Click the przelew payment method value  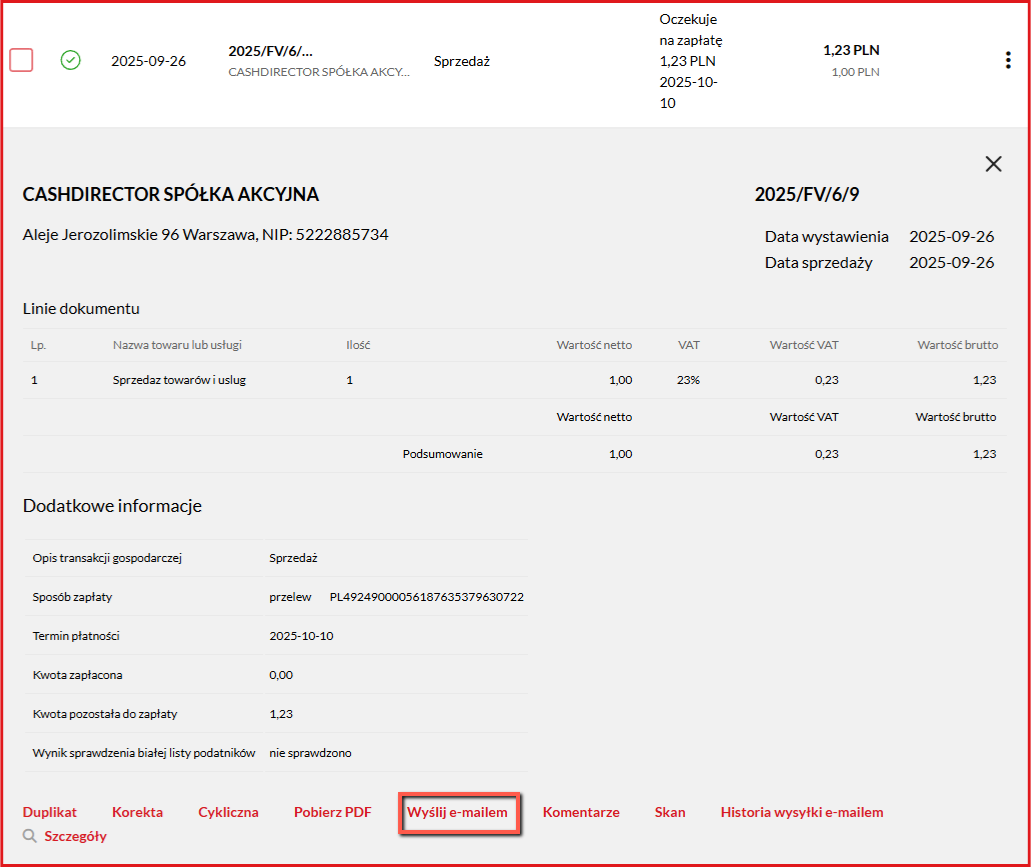click(x=290, y=597)
